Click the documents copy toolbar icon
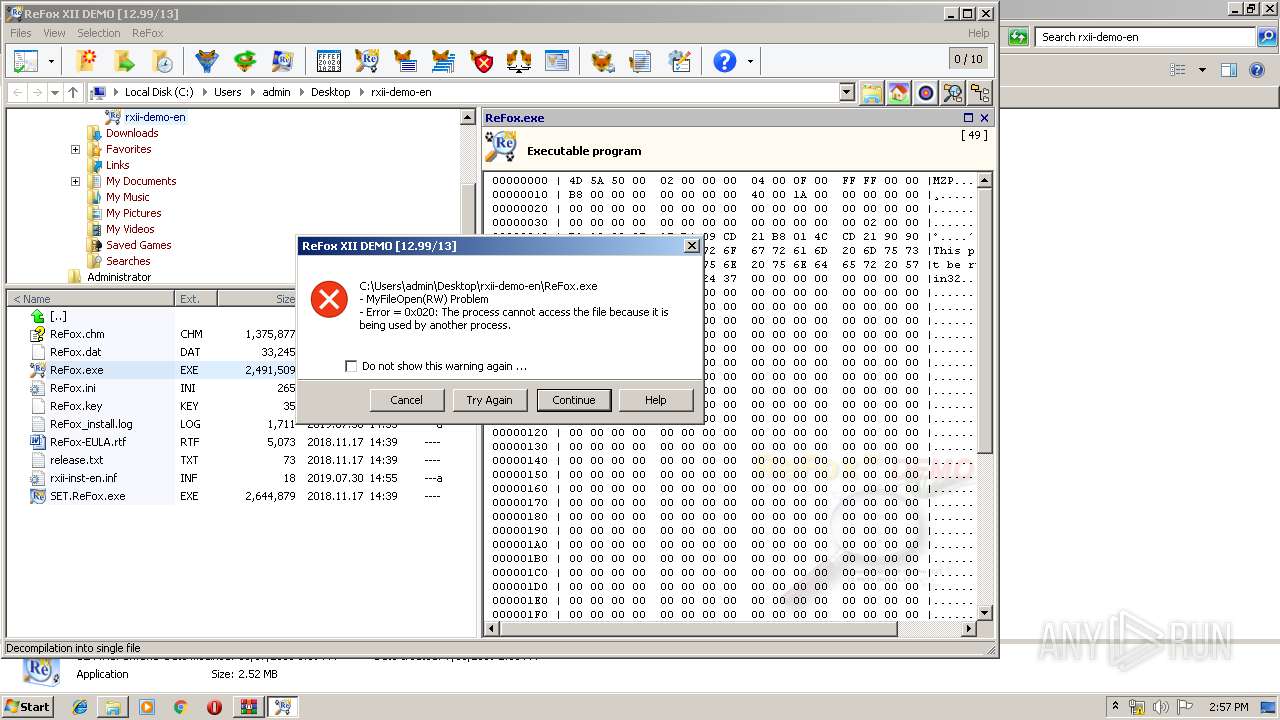This screenshot has height=720, width=1280. [x=641, y=61]
